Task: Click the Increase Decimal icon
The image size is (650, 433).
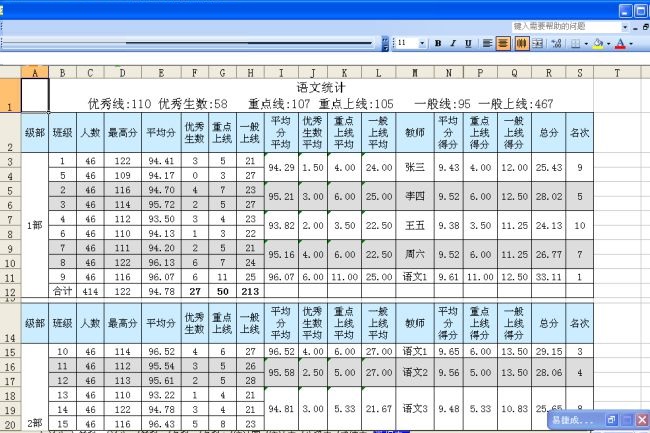Action: [x=557, y=43]
